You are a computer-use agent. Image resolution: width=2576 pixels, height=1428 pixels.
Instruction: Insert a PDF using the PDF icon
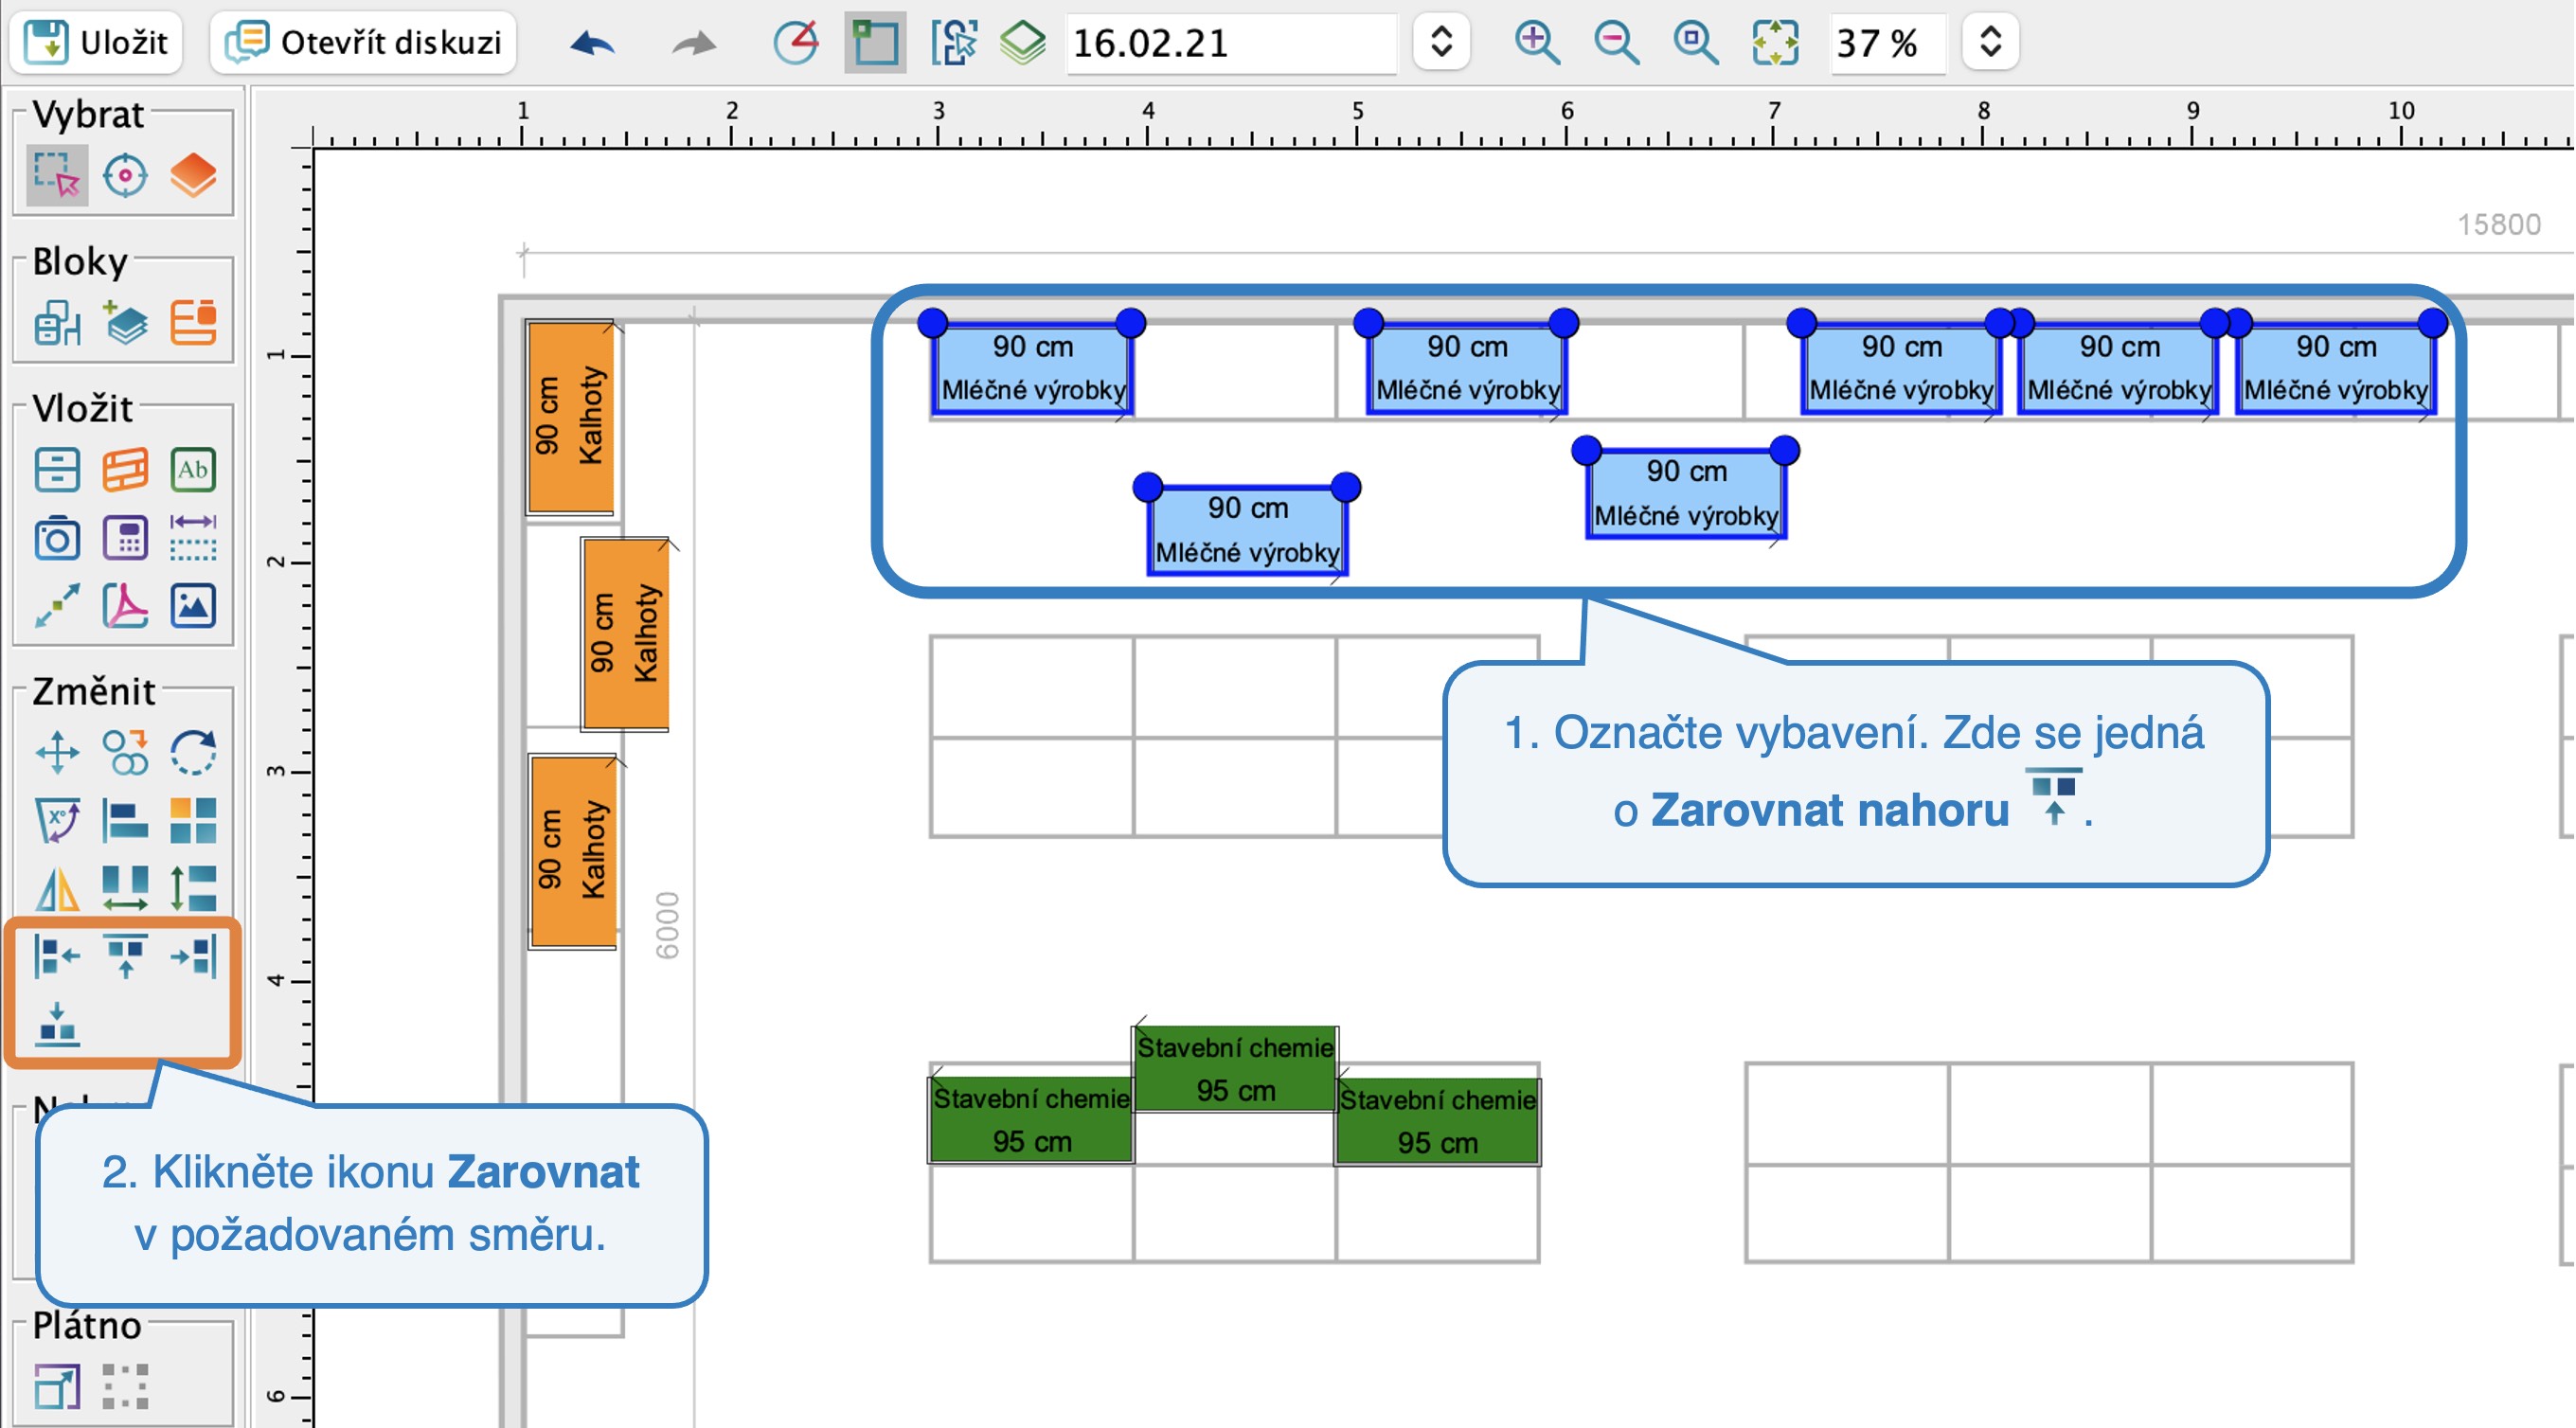(125, 606)
